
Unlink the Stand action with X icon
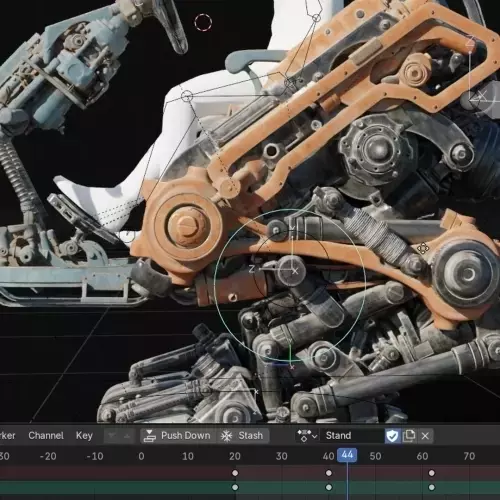click(425, 436)
